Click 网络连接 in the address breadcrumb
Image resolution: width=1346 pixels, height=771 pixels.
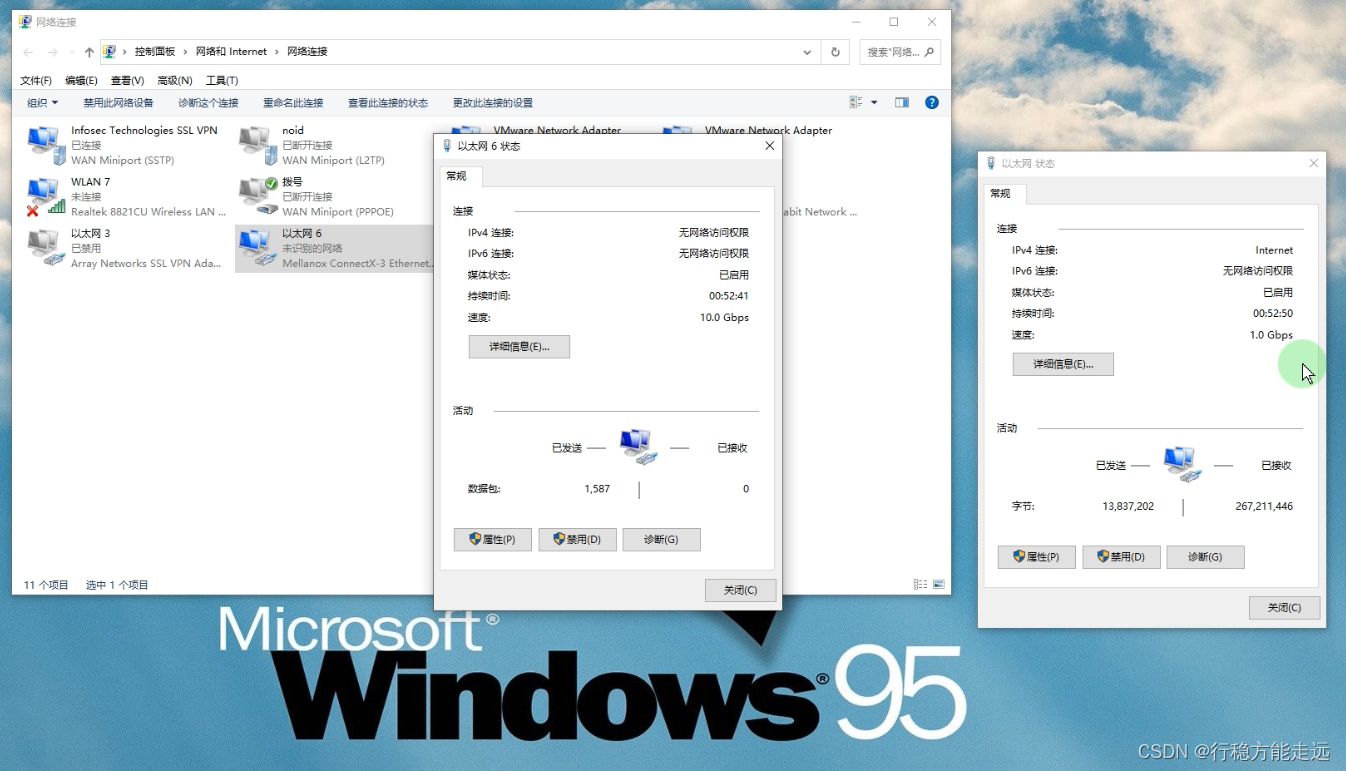coord(307,52)
